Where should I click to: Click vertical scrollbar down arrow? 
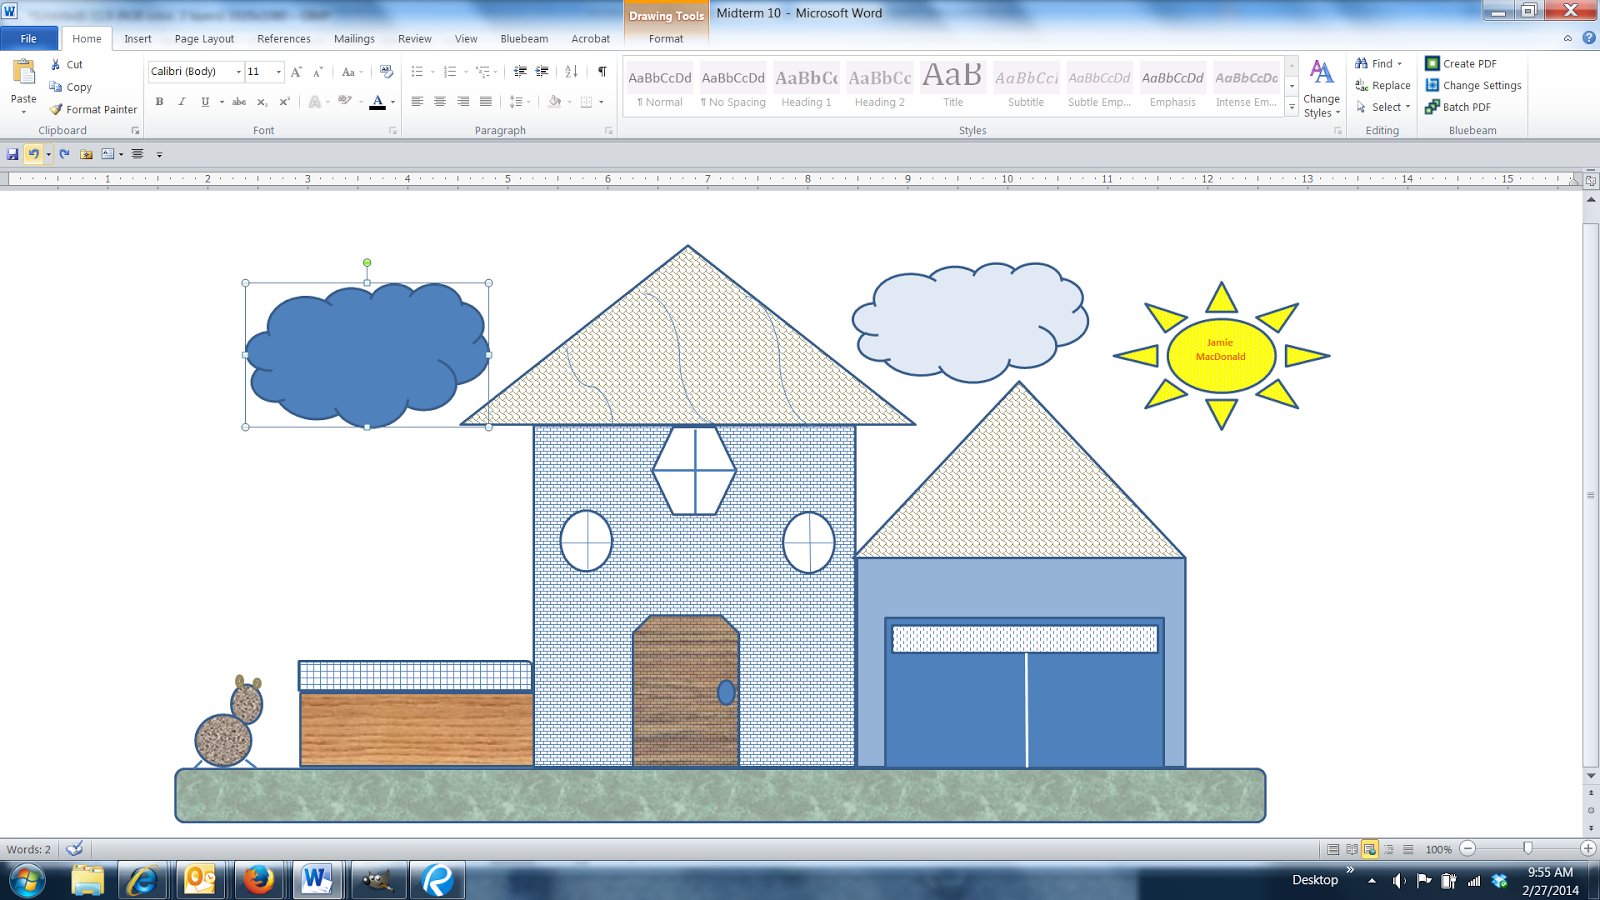click(1591, 776)
